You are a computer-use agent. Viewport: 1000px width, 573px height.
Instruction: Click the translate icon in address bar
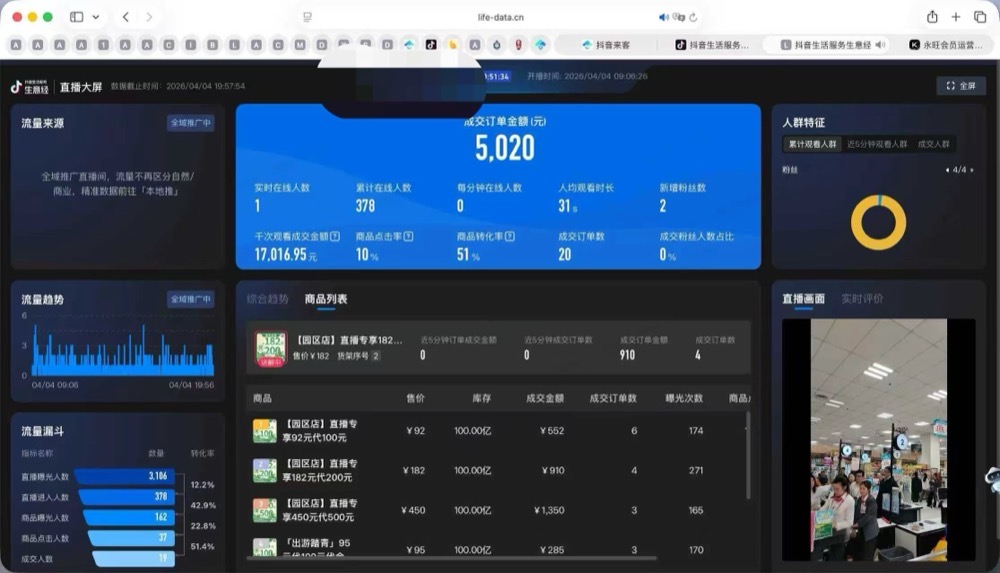point(679,17)
